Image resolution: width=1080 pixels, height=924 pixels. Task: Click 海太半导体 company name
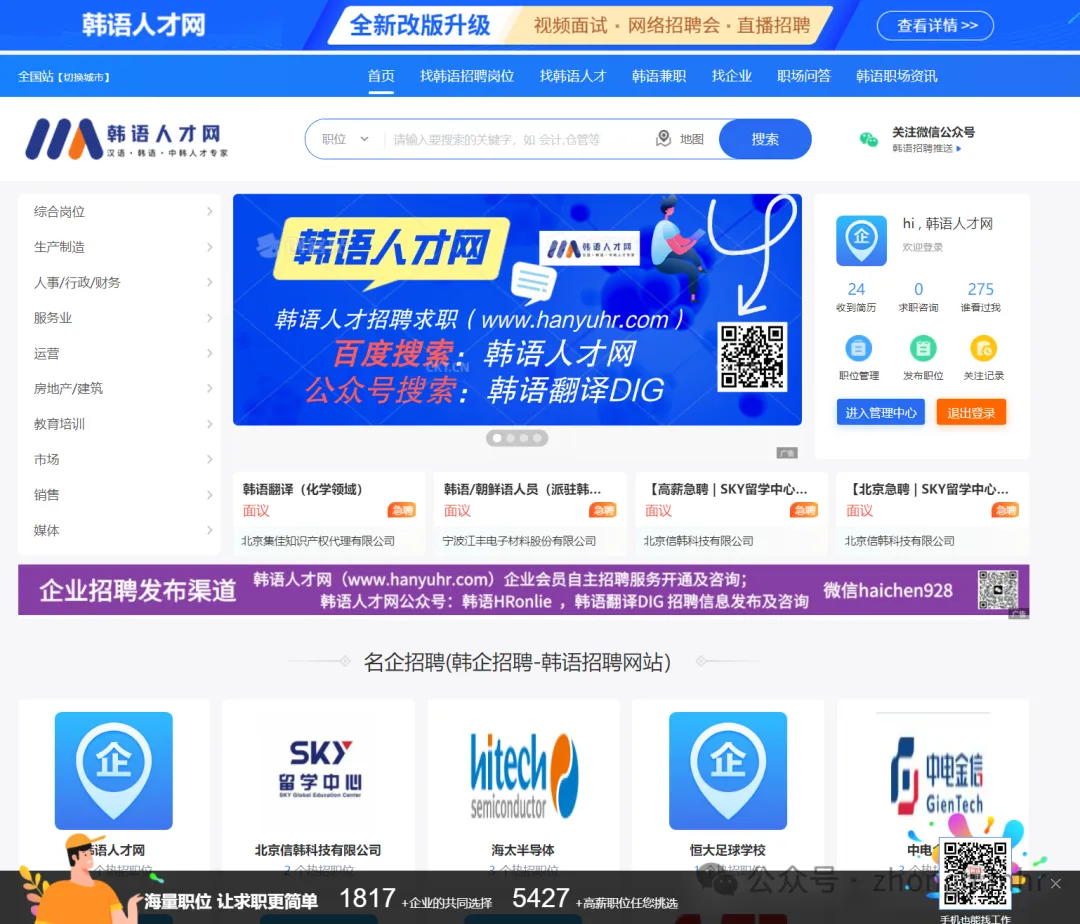pos(523,850)
